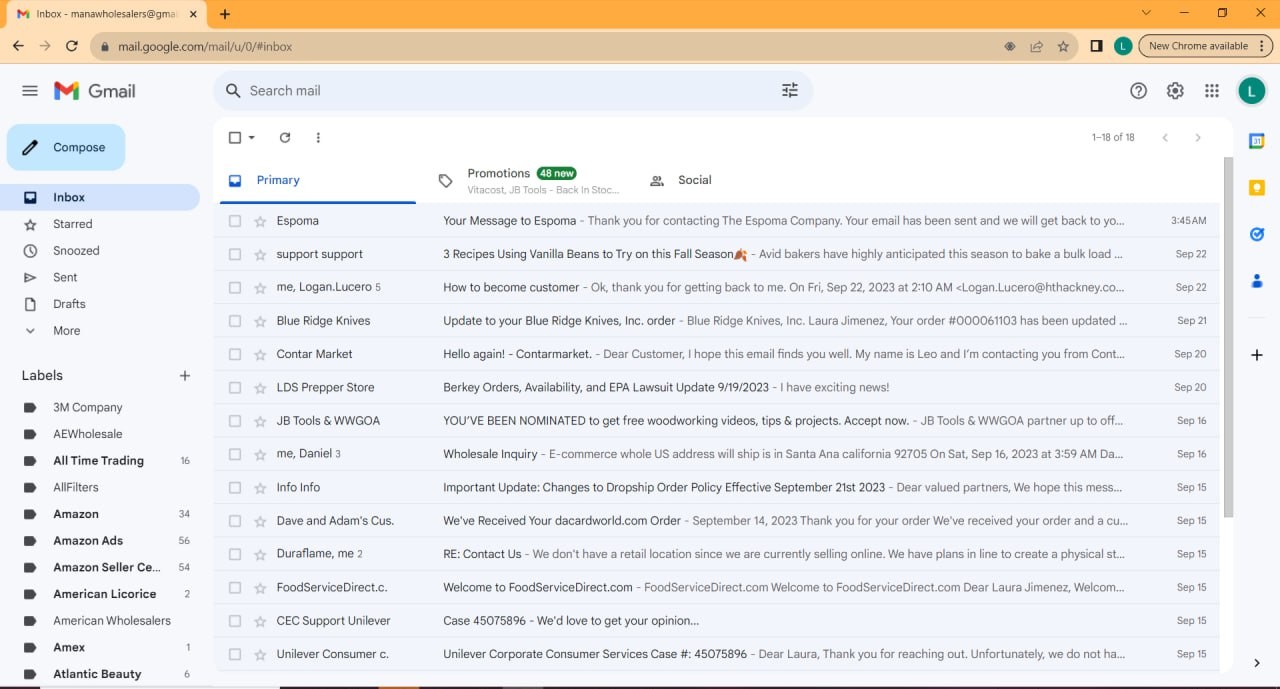Go to the previous page of emails
Viewport: 1280px width, 689px height.
click(x=1165, y=138)
